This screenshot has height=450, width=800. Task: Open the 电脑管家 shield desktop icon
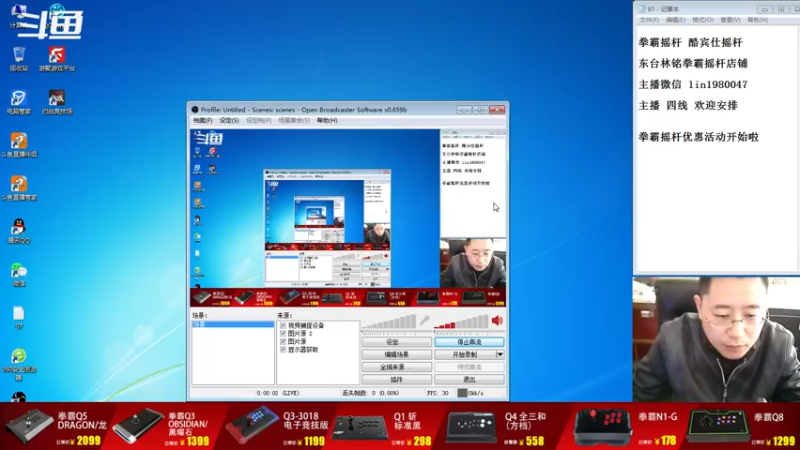coord(19,102)
